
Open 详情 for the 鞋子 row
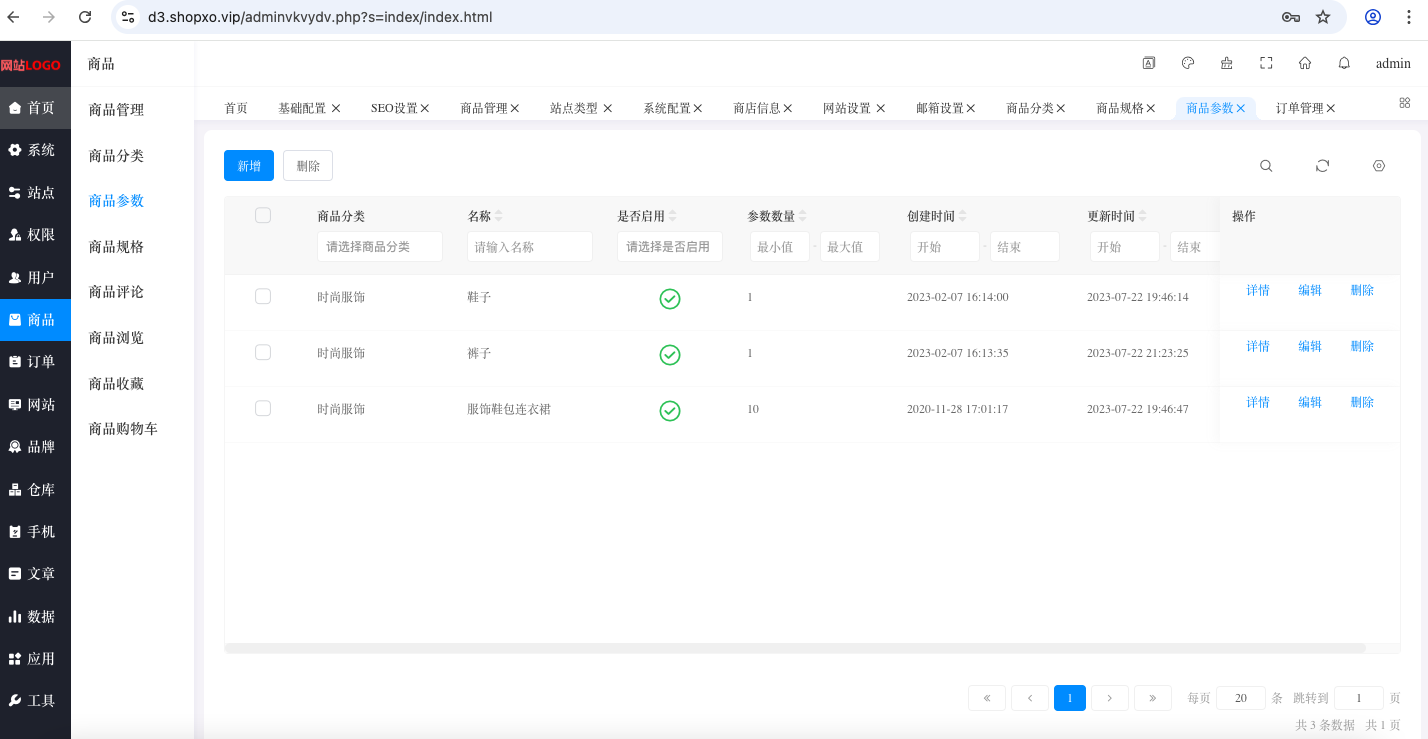point(1258,290)
